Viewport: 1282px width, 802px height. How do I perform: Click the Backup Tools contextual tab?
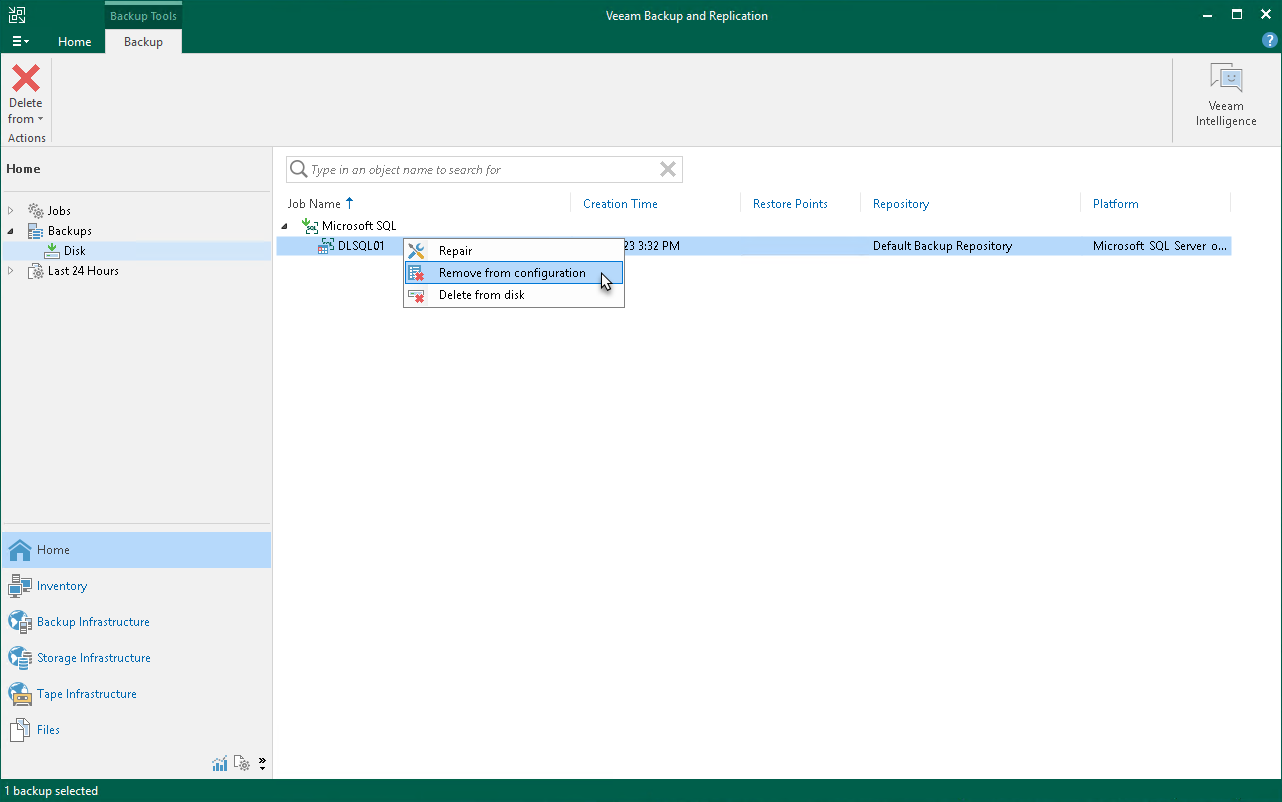143,16
